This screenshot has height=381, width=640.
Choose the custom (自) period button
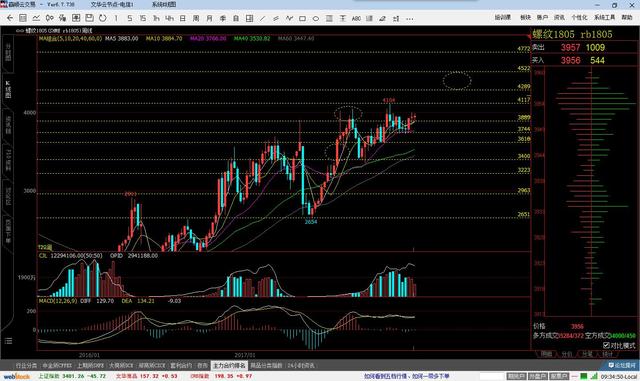pos(236,18)
